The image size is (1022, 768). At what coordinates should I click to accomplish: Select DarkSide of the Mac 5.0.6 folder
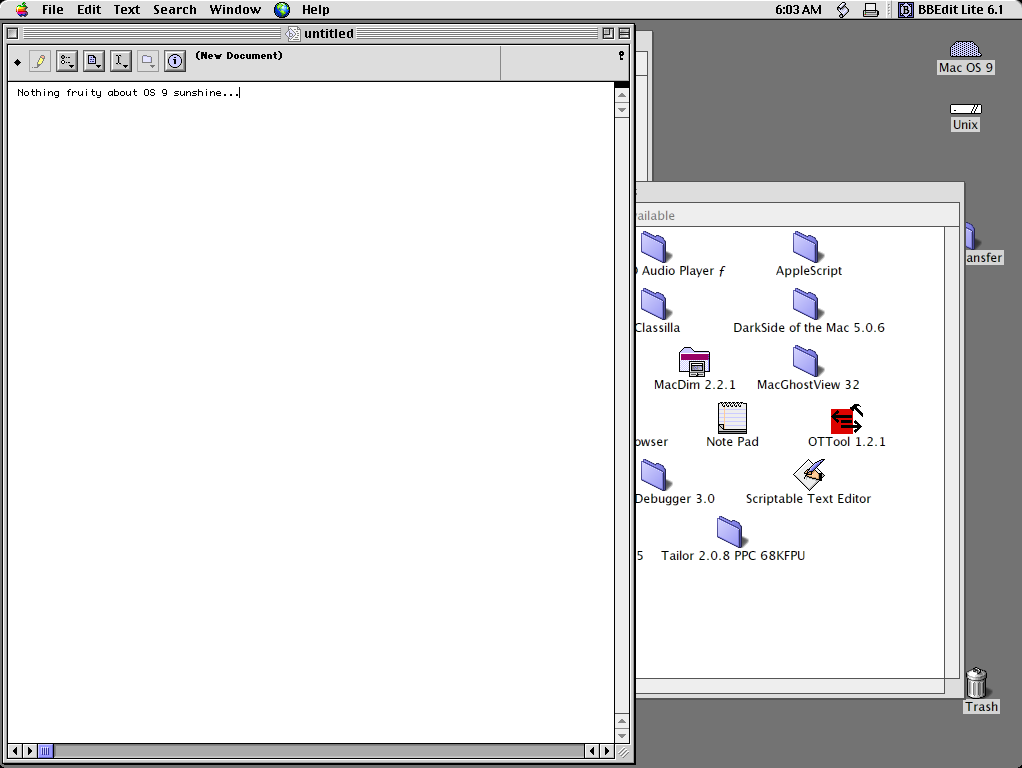806,304
